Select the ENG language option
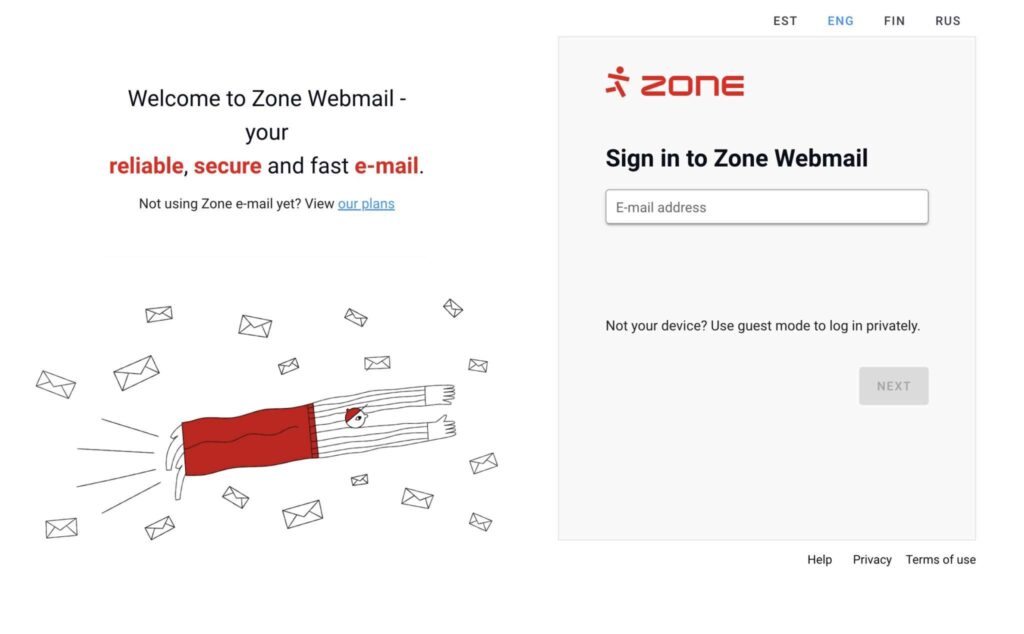This screenshot has width=1024, height=634. click(x=840, y=21)
